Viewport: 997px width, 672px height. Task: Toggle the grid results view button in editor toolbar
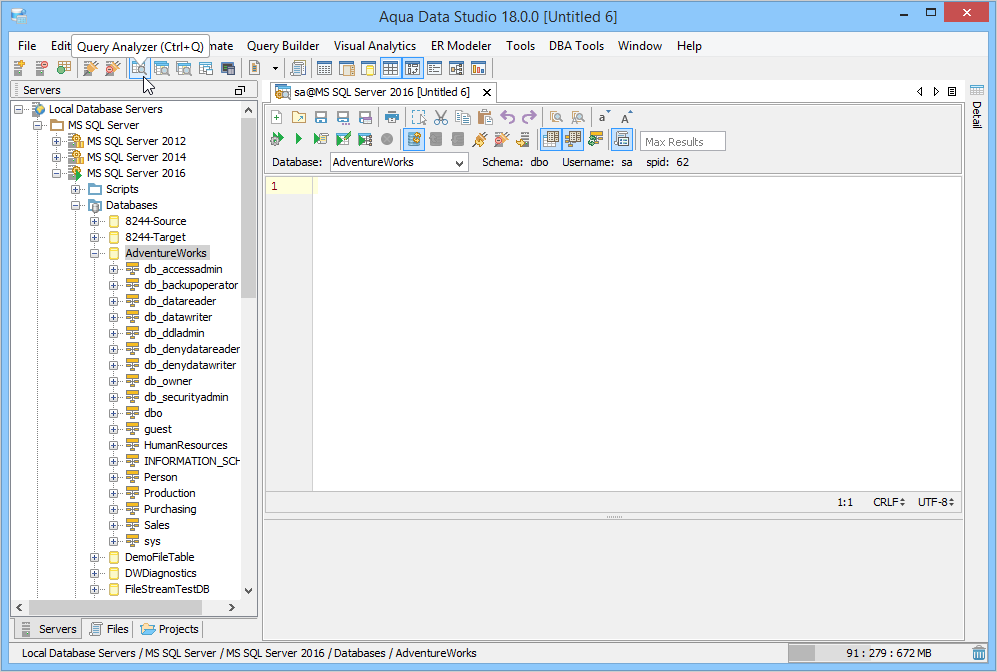click(x=551, y=139)
